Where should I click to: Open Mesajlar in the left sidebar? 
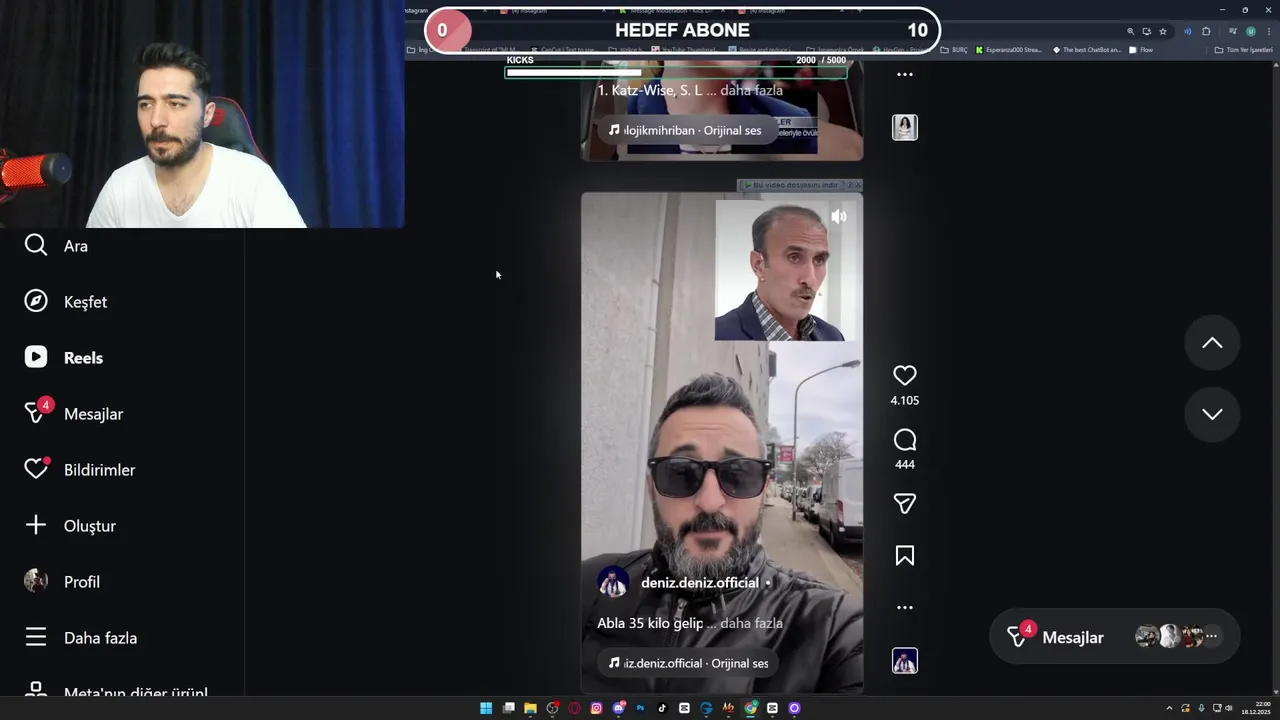point(73,413)
